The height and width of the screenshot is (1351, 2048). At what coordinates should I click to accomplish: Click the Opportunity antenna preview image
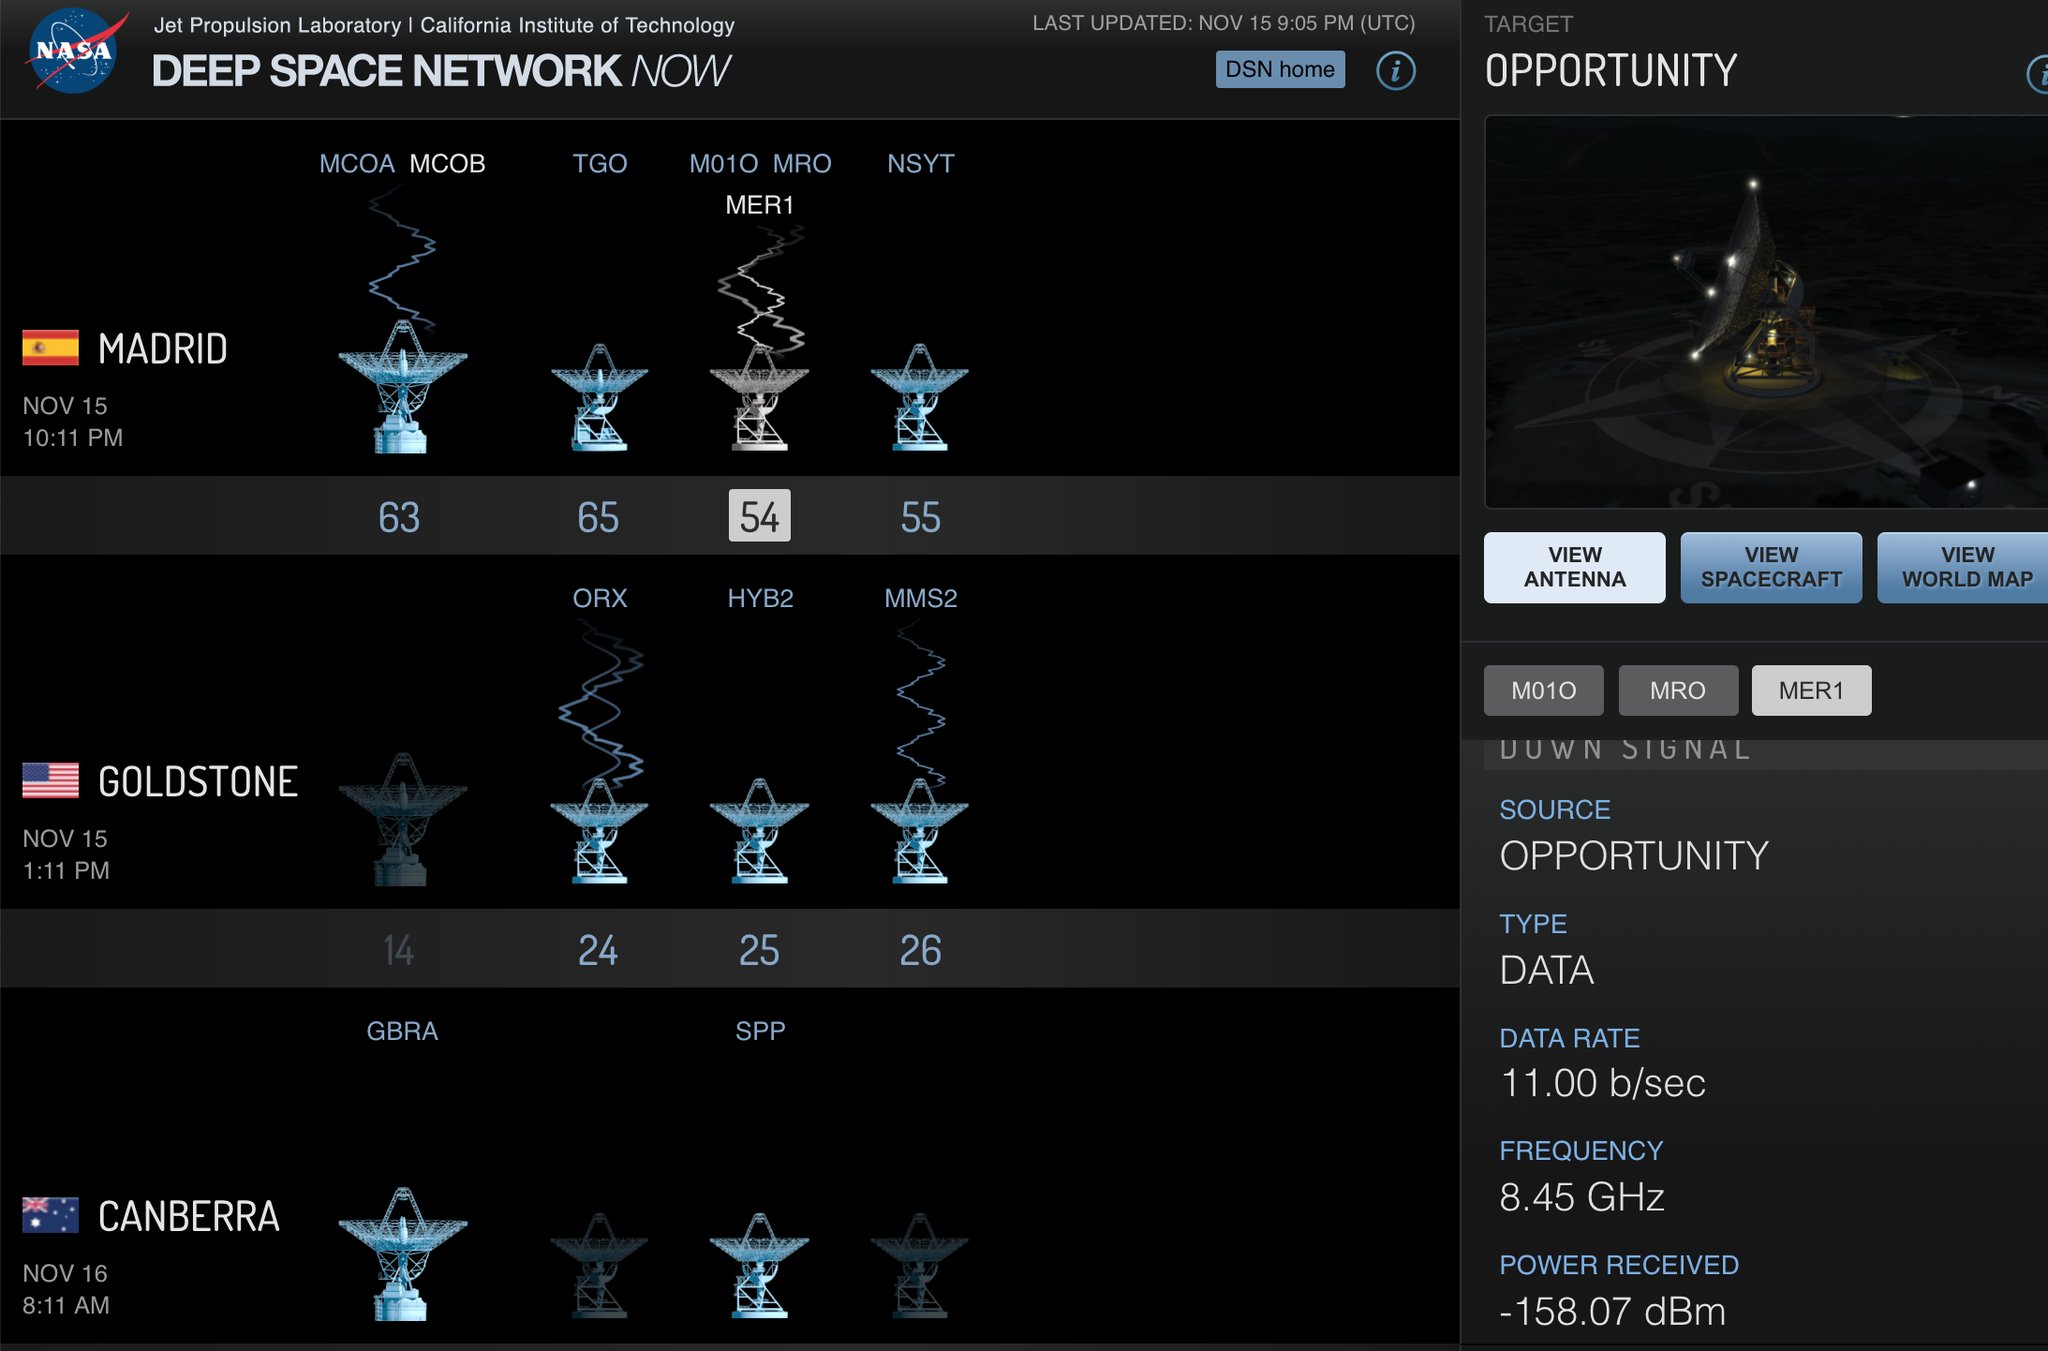1765,312
